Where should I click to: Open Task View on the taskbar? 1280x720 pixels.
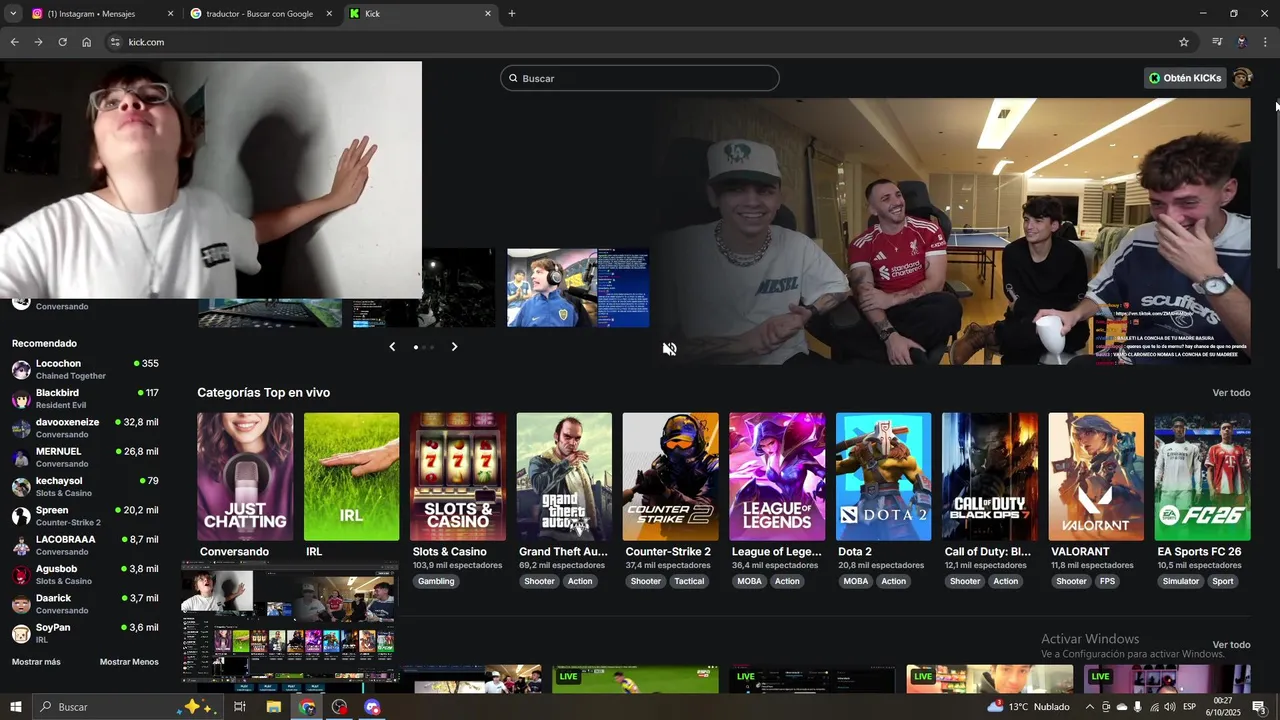(x=240, y=707)
